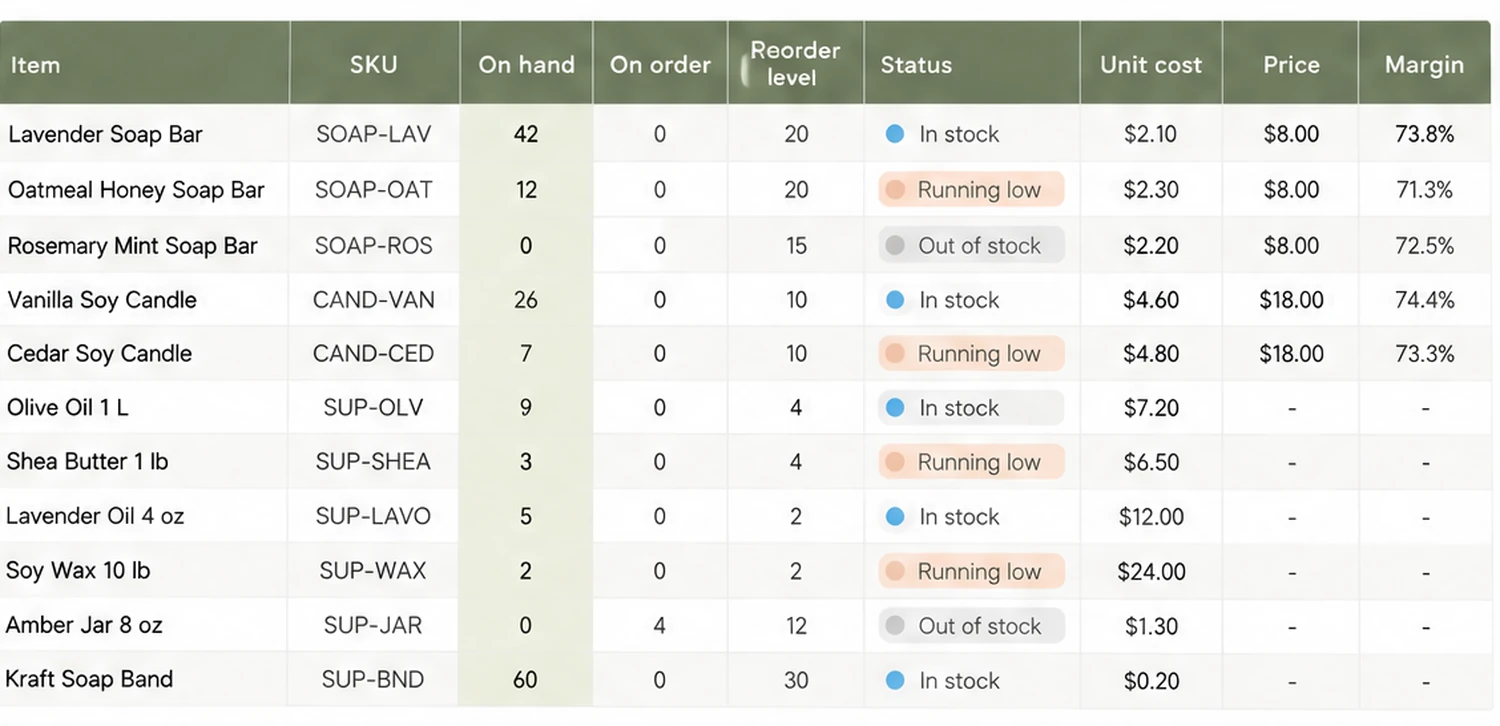Select the 74.4% margin cell

click(1424, 300)
